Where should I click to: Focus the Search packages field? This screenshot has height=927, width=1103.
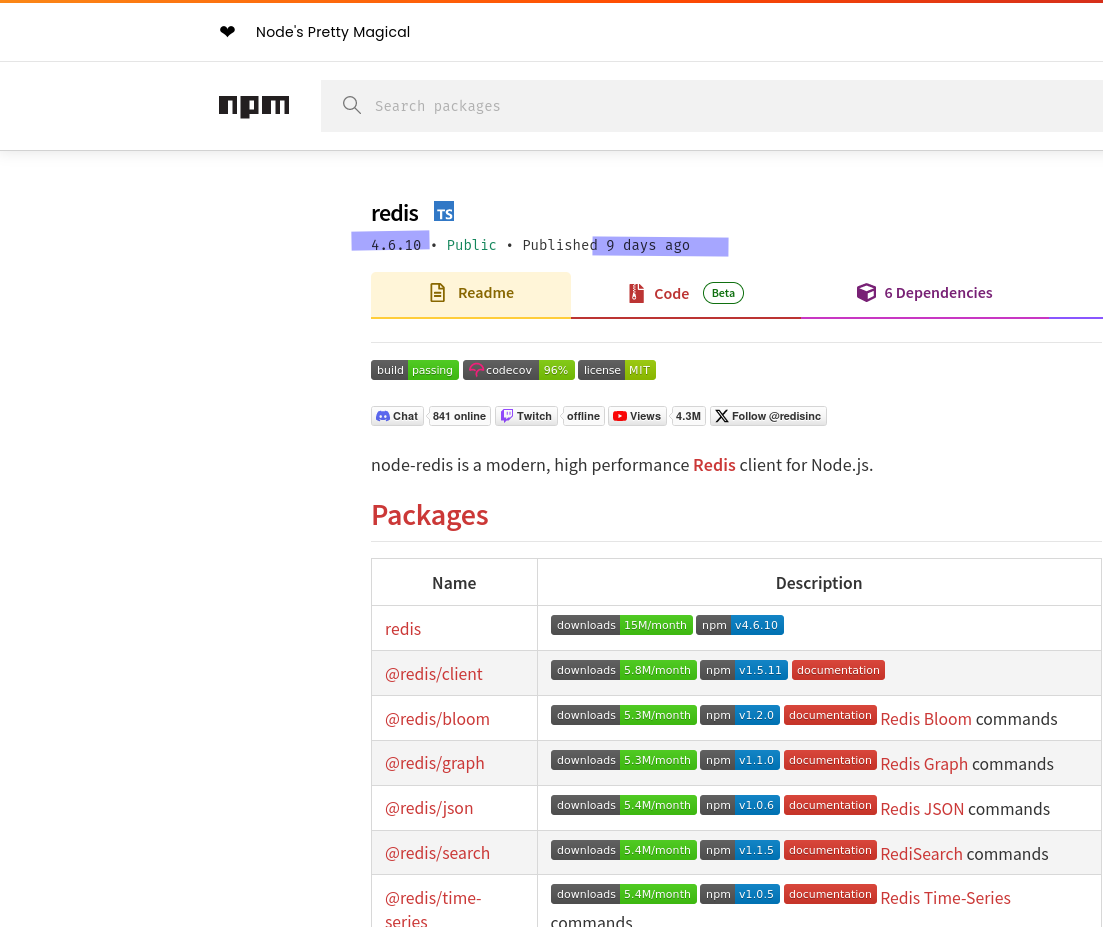click(712, 106)
